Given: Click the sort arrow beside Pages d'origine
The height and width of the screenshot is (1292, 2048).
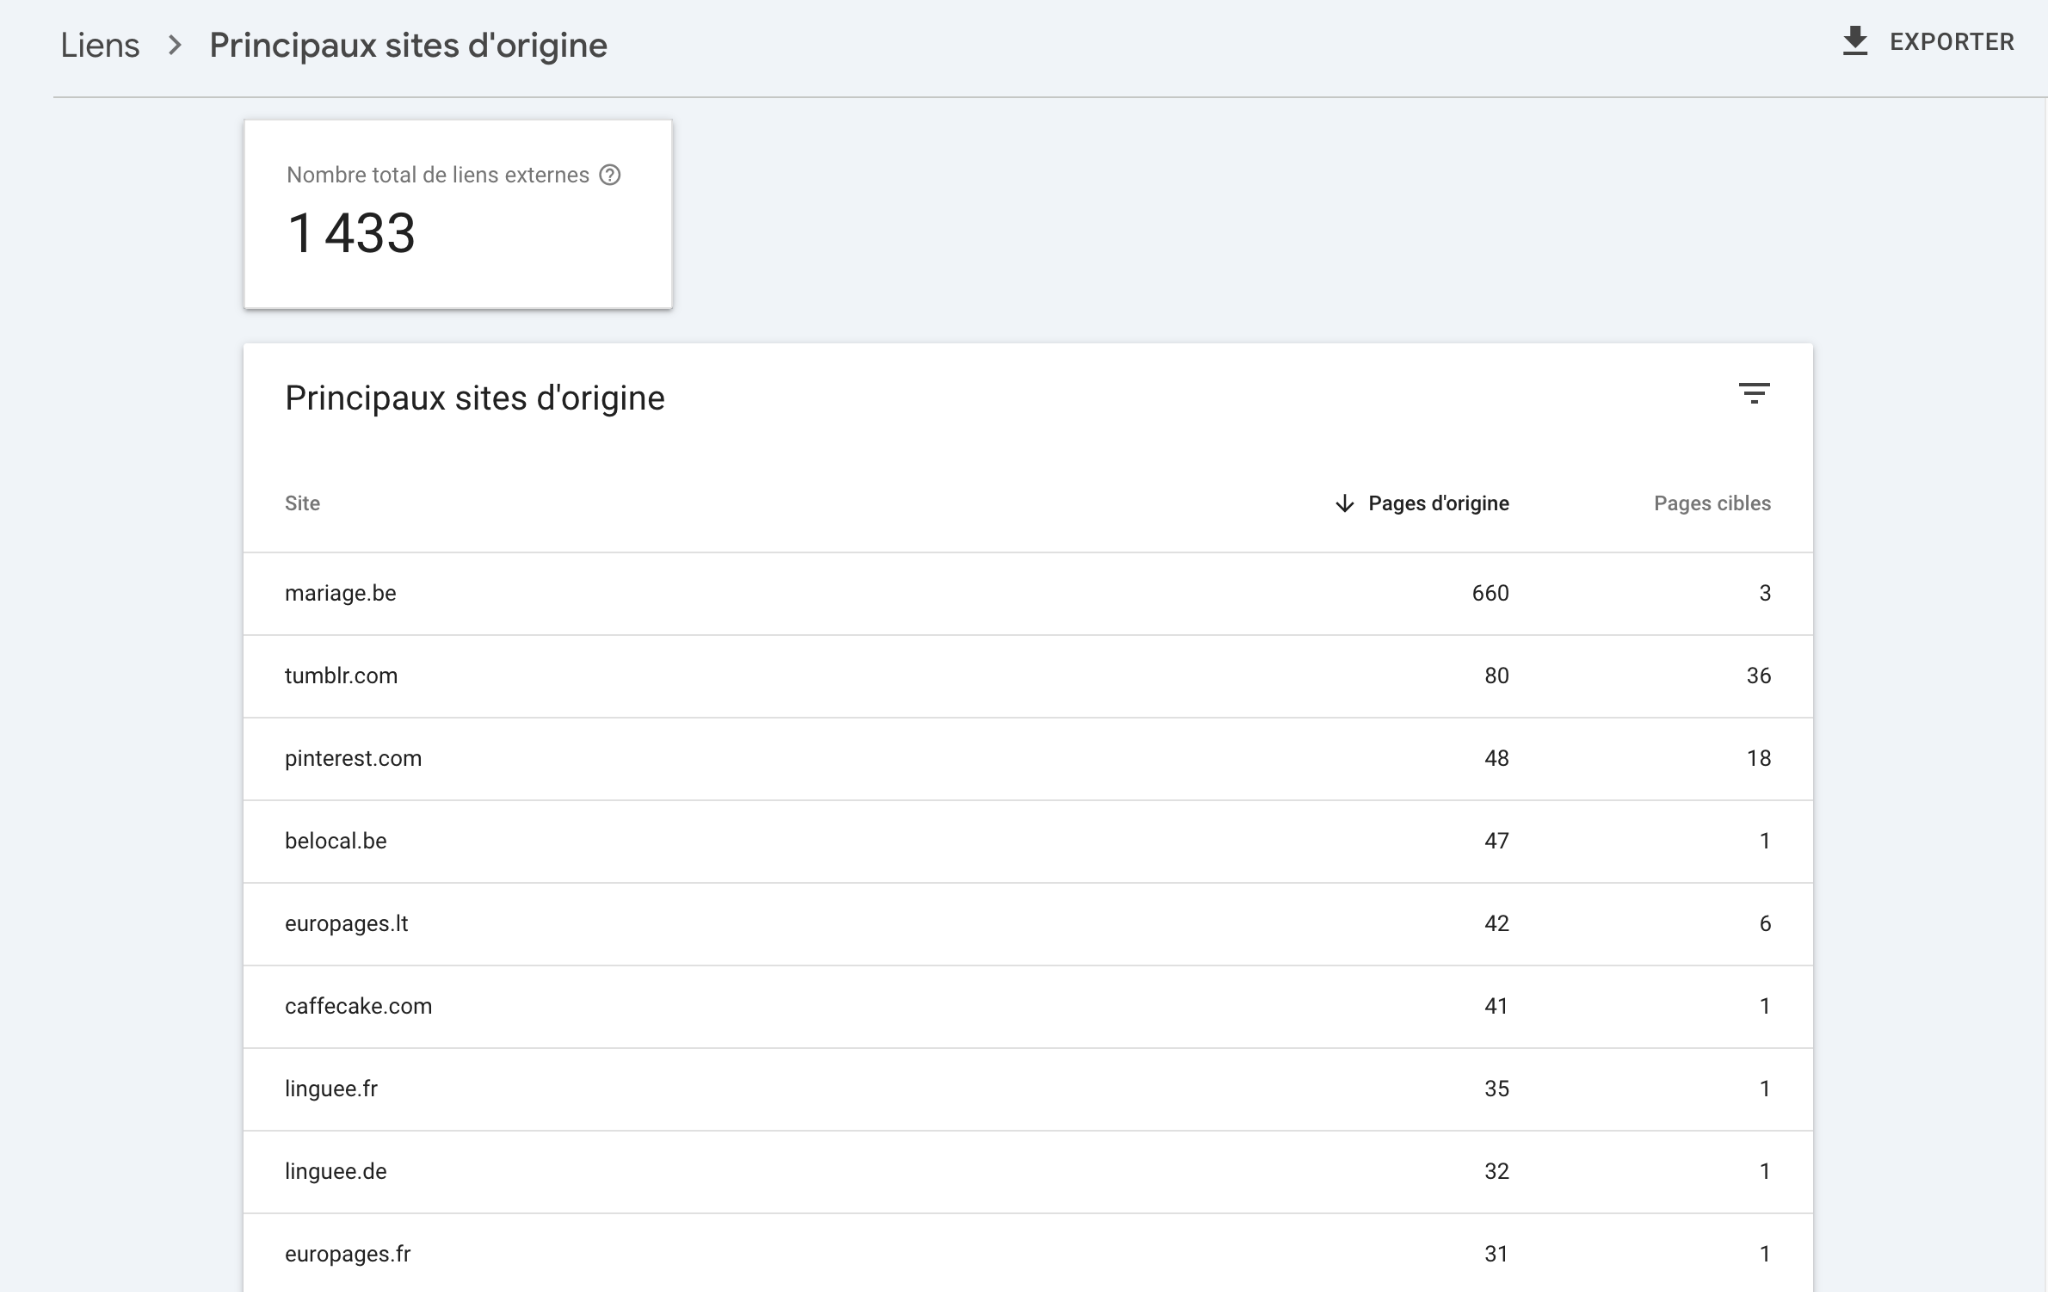Looking at the screenshot, I should click(1345, 503).
